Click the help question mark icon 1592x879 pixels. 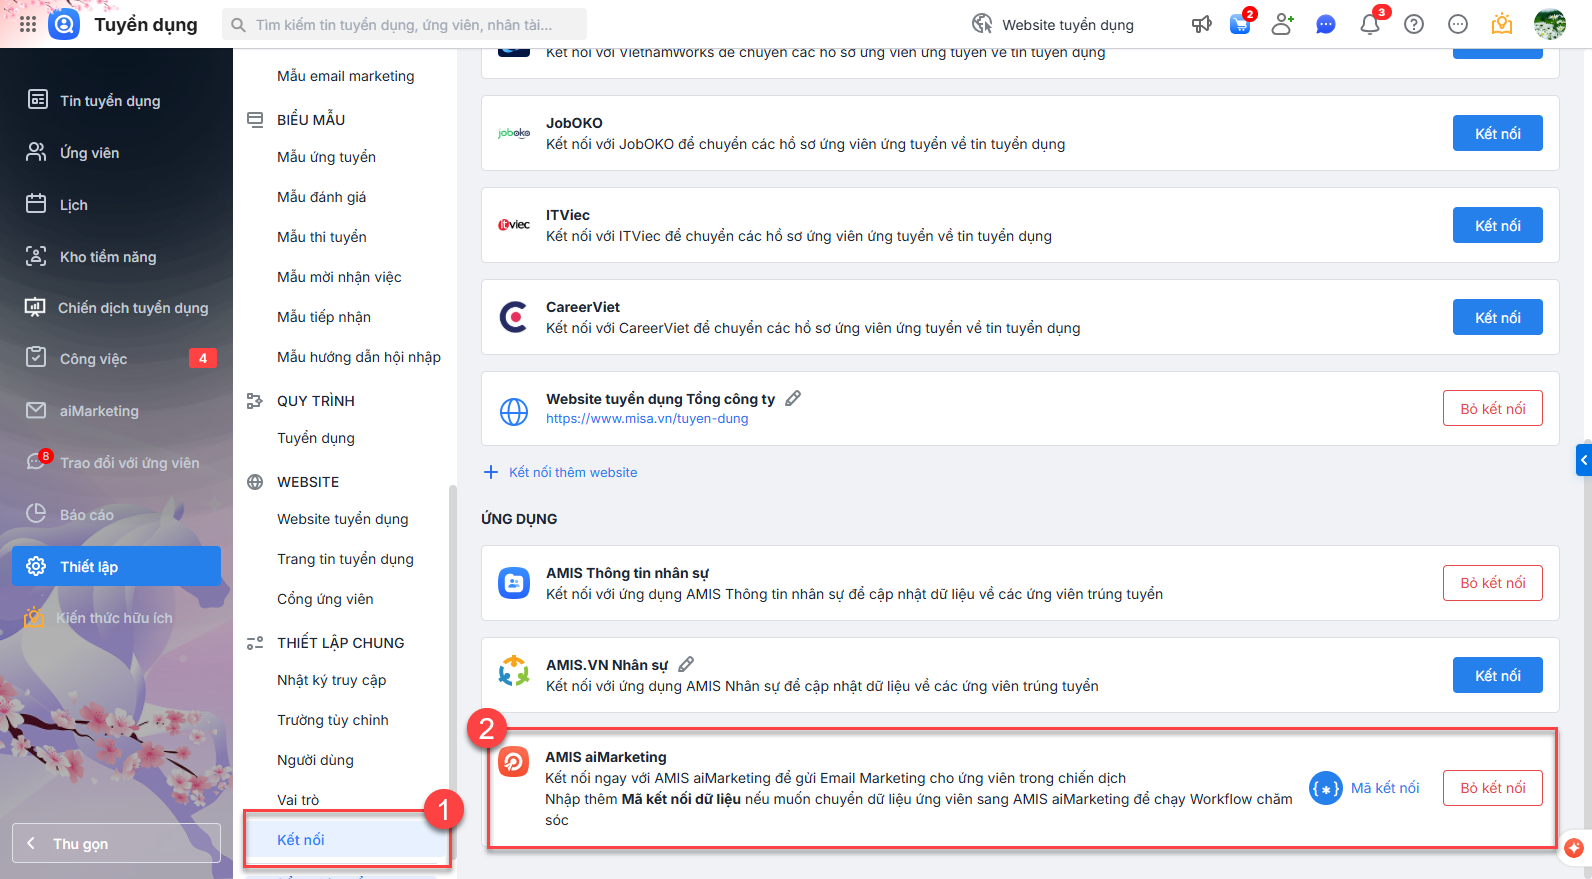pos(1414,24)
